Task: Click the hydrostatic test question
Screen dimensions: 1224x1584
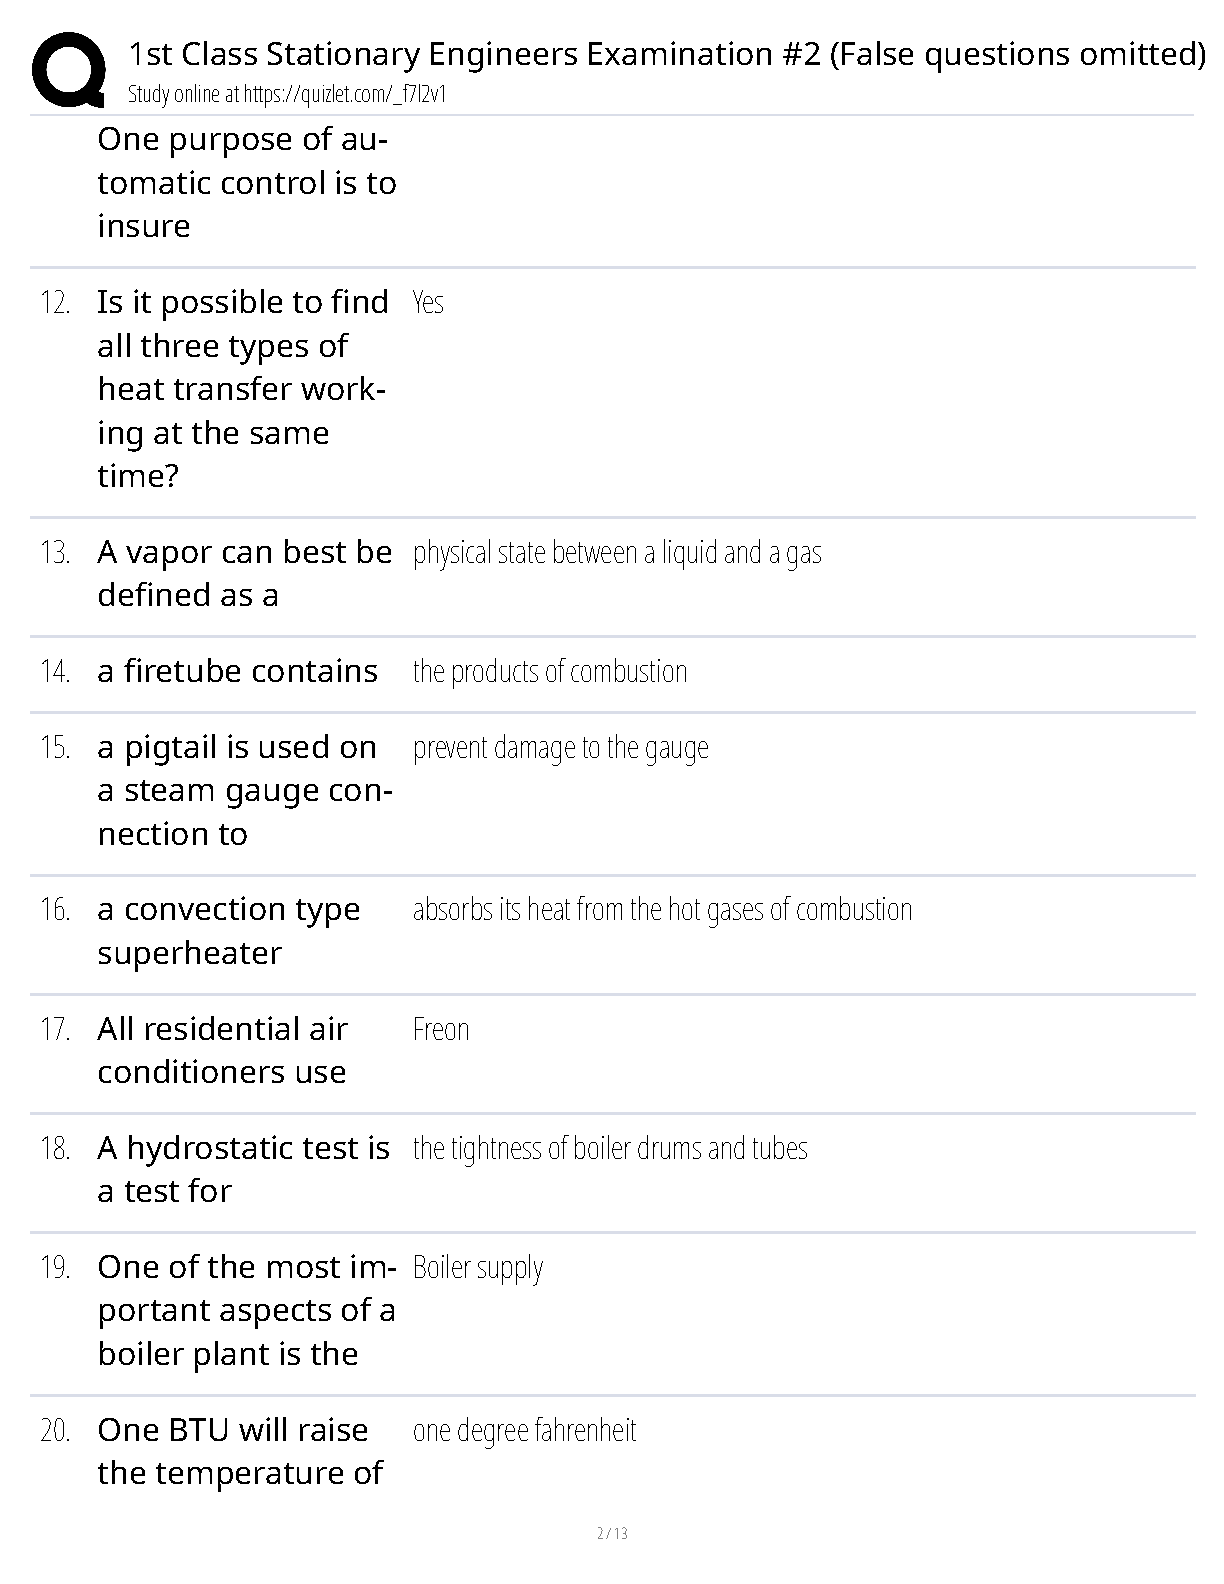Action: click(244, 1169)
